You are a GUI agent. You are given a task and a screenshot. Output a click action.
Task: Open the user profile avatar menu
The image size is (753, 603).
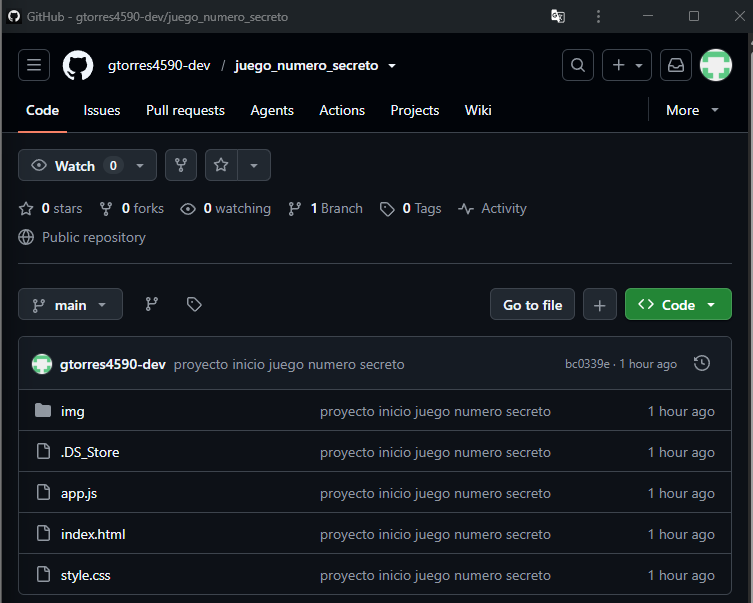pyautogui.click(x=716, y=65)
